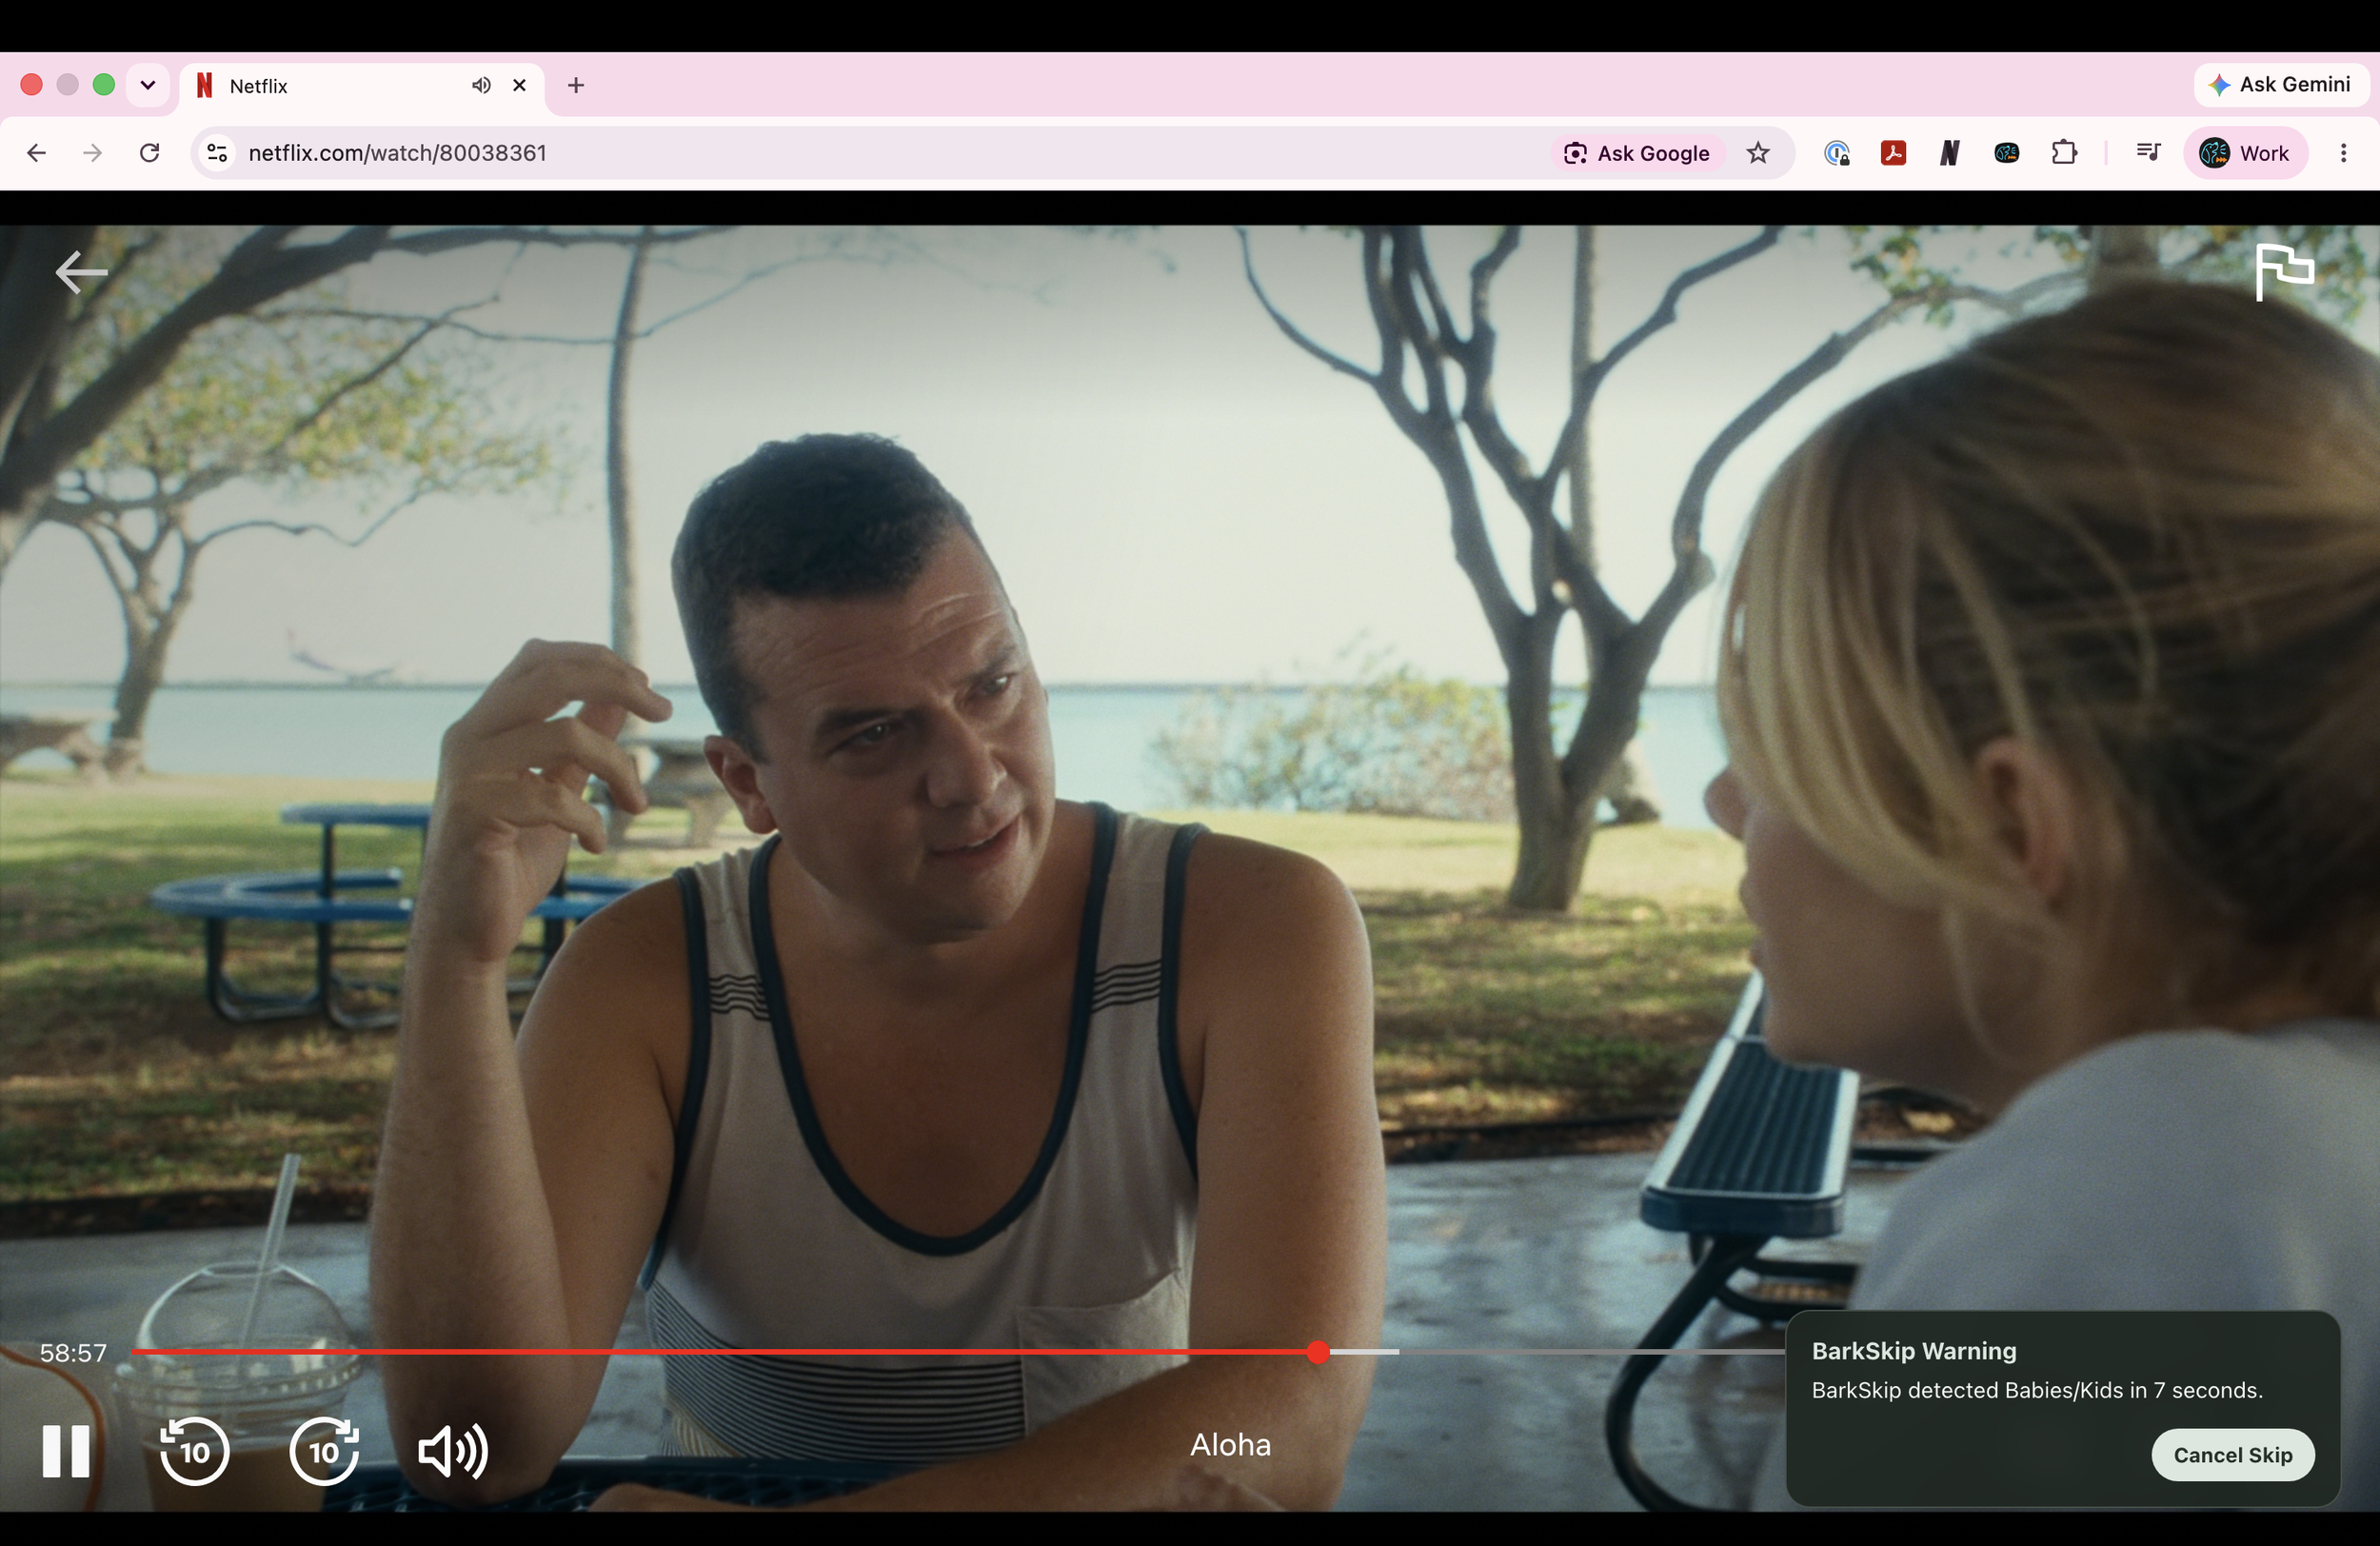The image size is (2380, 1546).
Task: Pause the Netflix video playback
Action: pos(66,1450)
